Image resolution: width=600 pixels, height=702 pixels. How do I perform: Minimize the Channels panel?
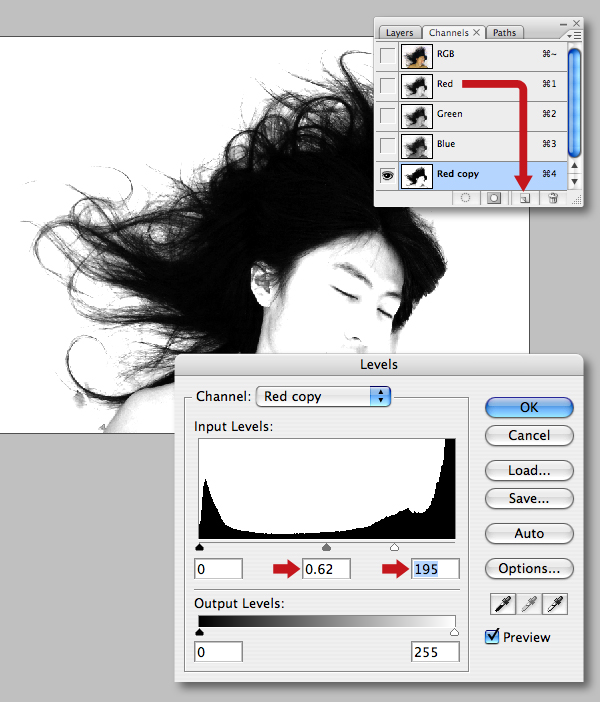coord(563,23)
